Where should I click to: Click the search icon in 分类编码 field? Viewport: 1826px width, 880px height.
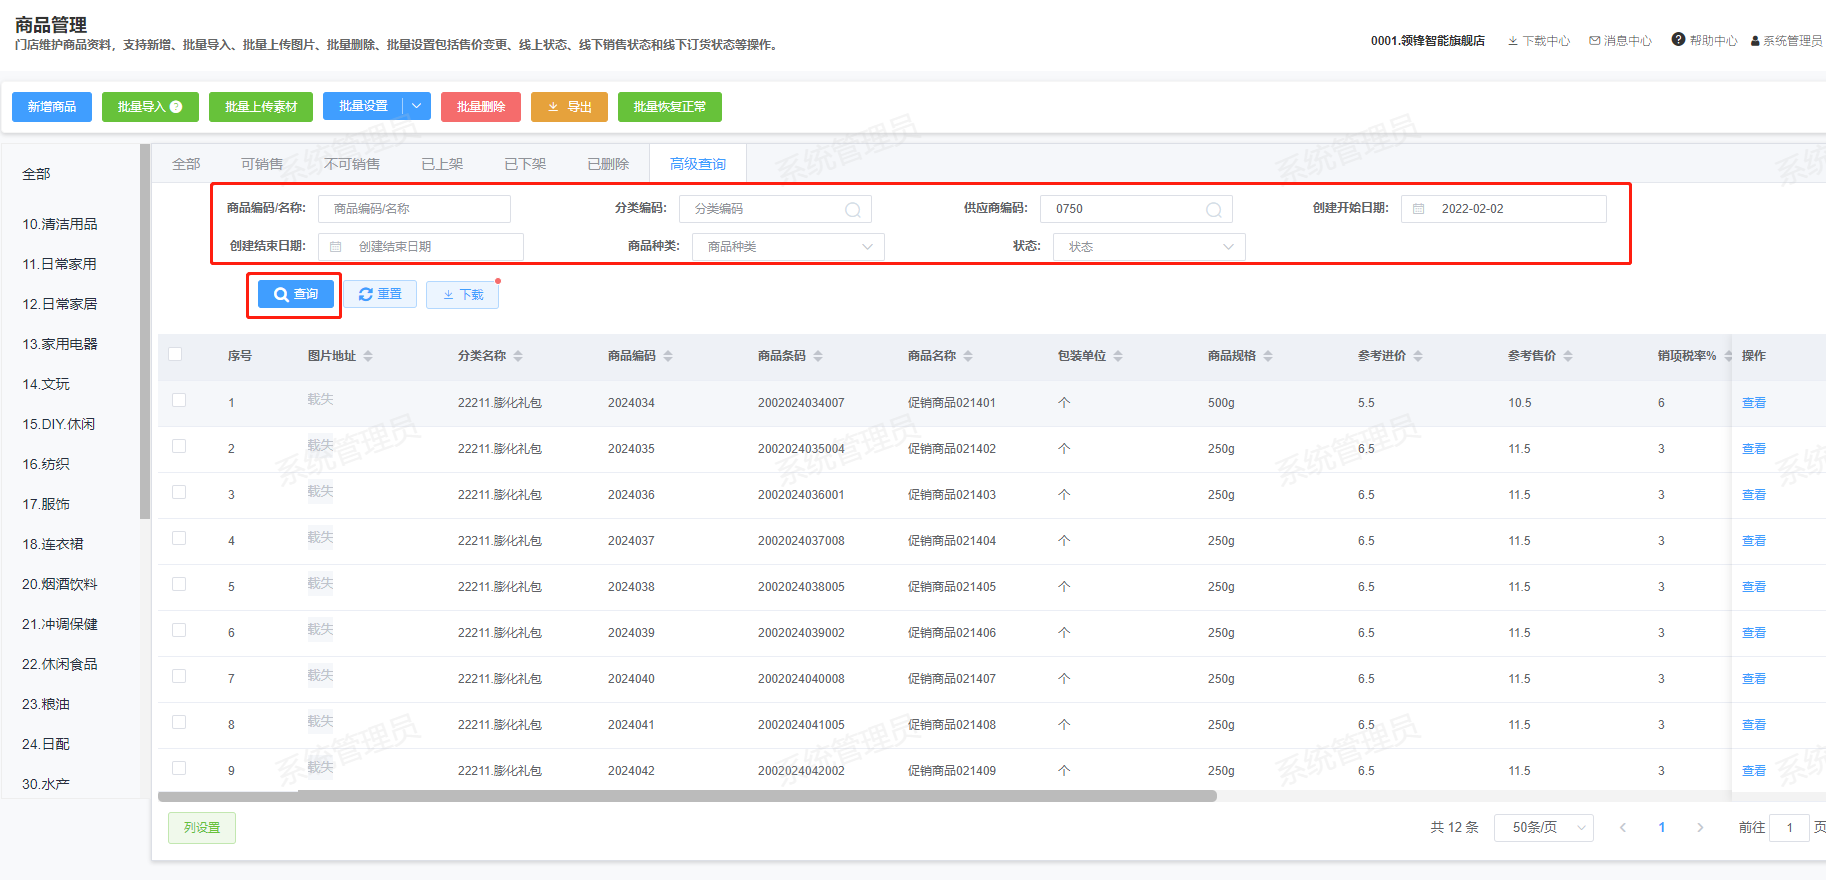(852, 210)
